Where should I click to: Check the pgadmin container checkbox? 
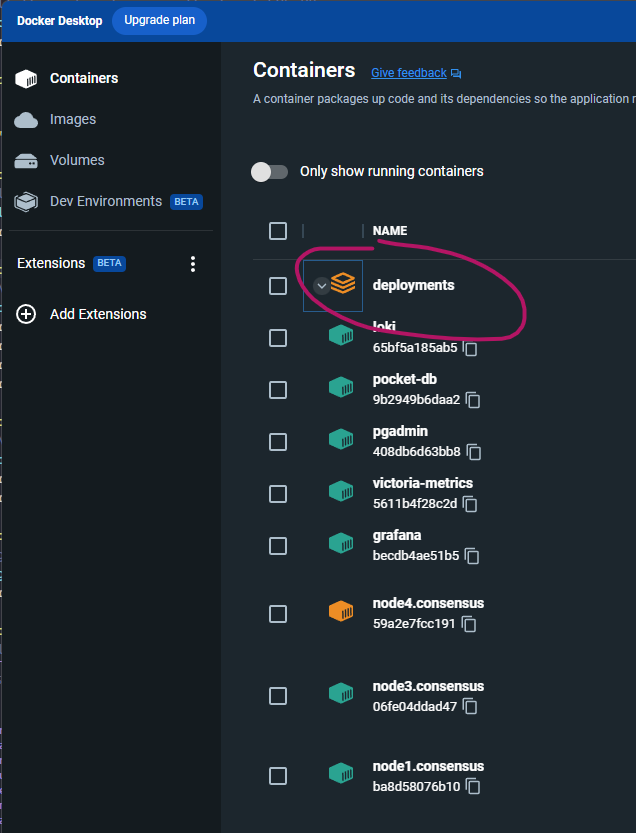(277, 442)
